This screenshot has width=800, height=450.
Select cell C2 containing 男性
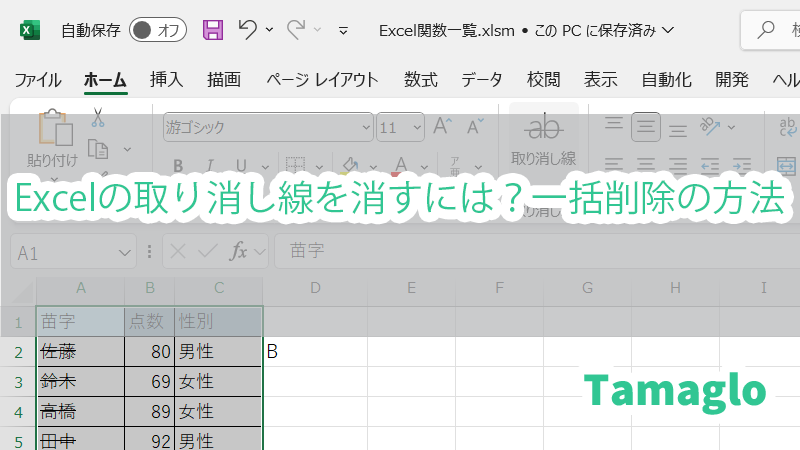click(x=218, y=351)
